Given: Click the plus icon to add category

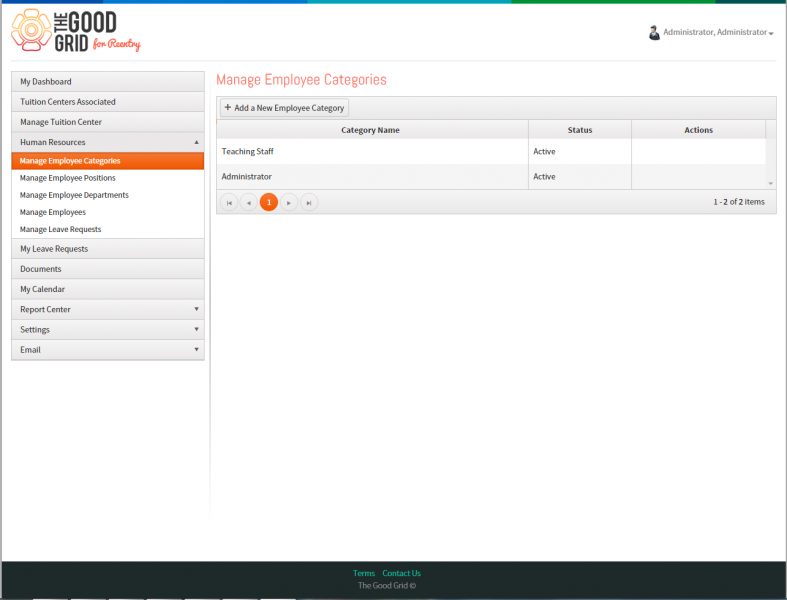Looking at the screenshot, I should 227,107.
